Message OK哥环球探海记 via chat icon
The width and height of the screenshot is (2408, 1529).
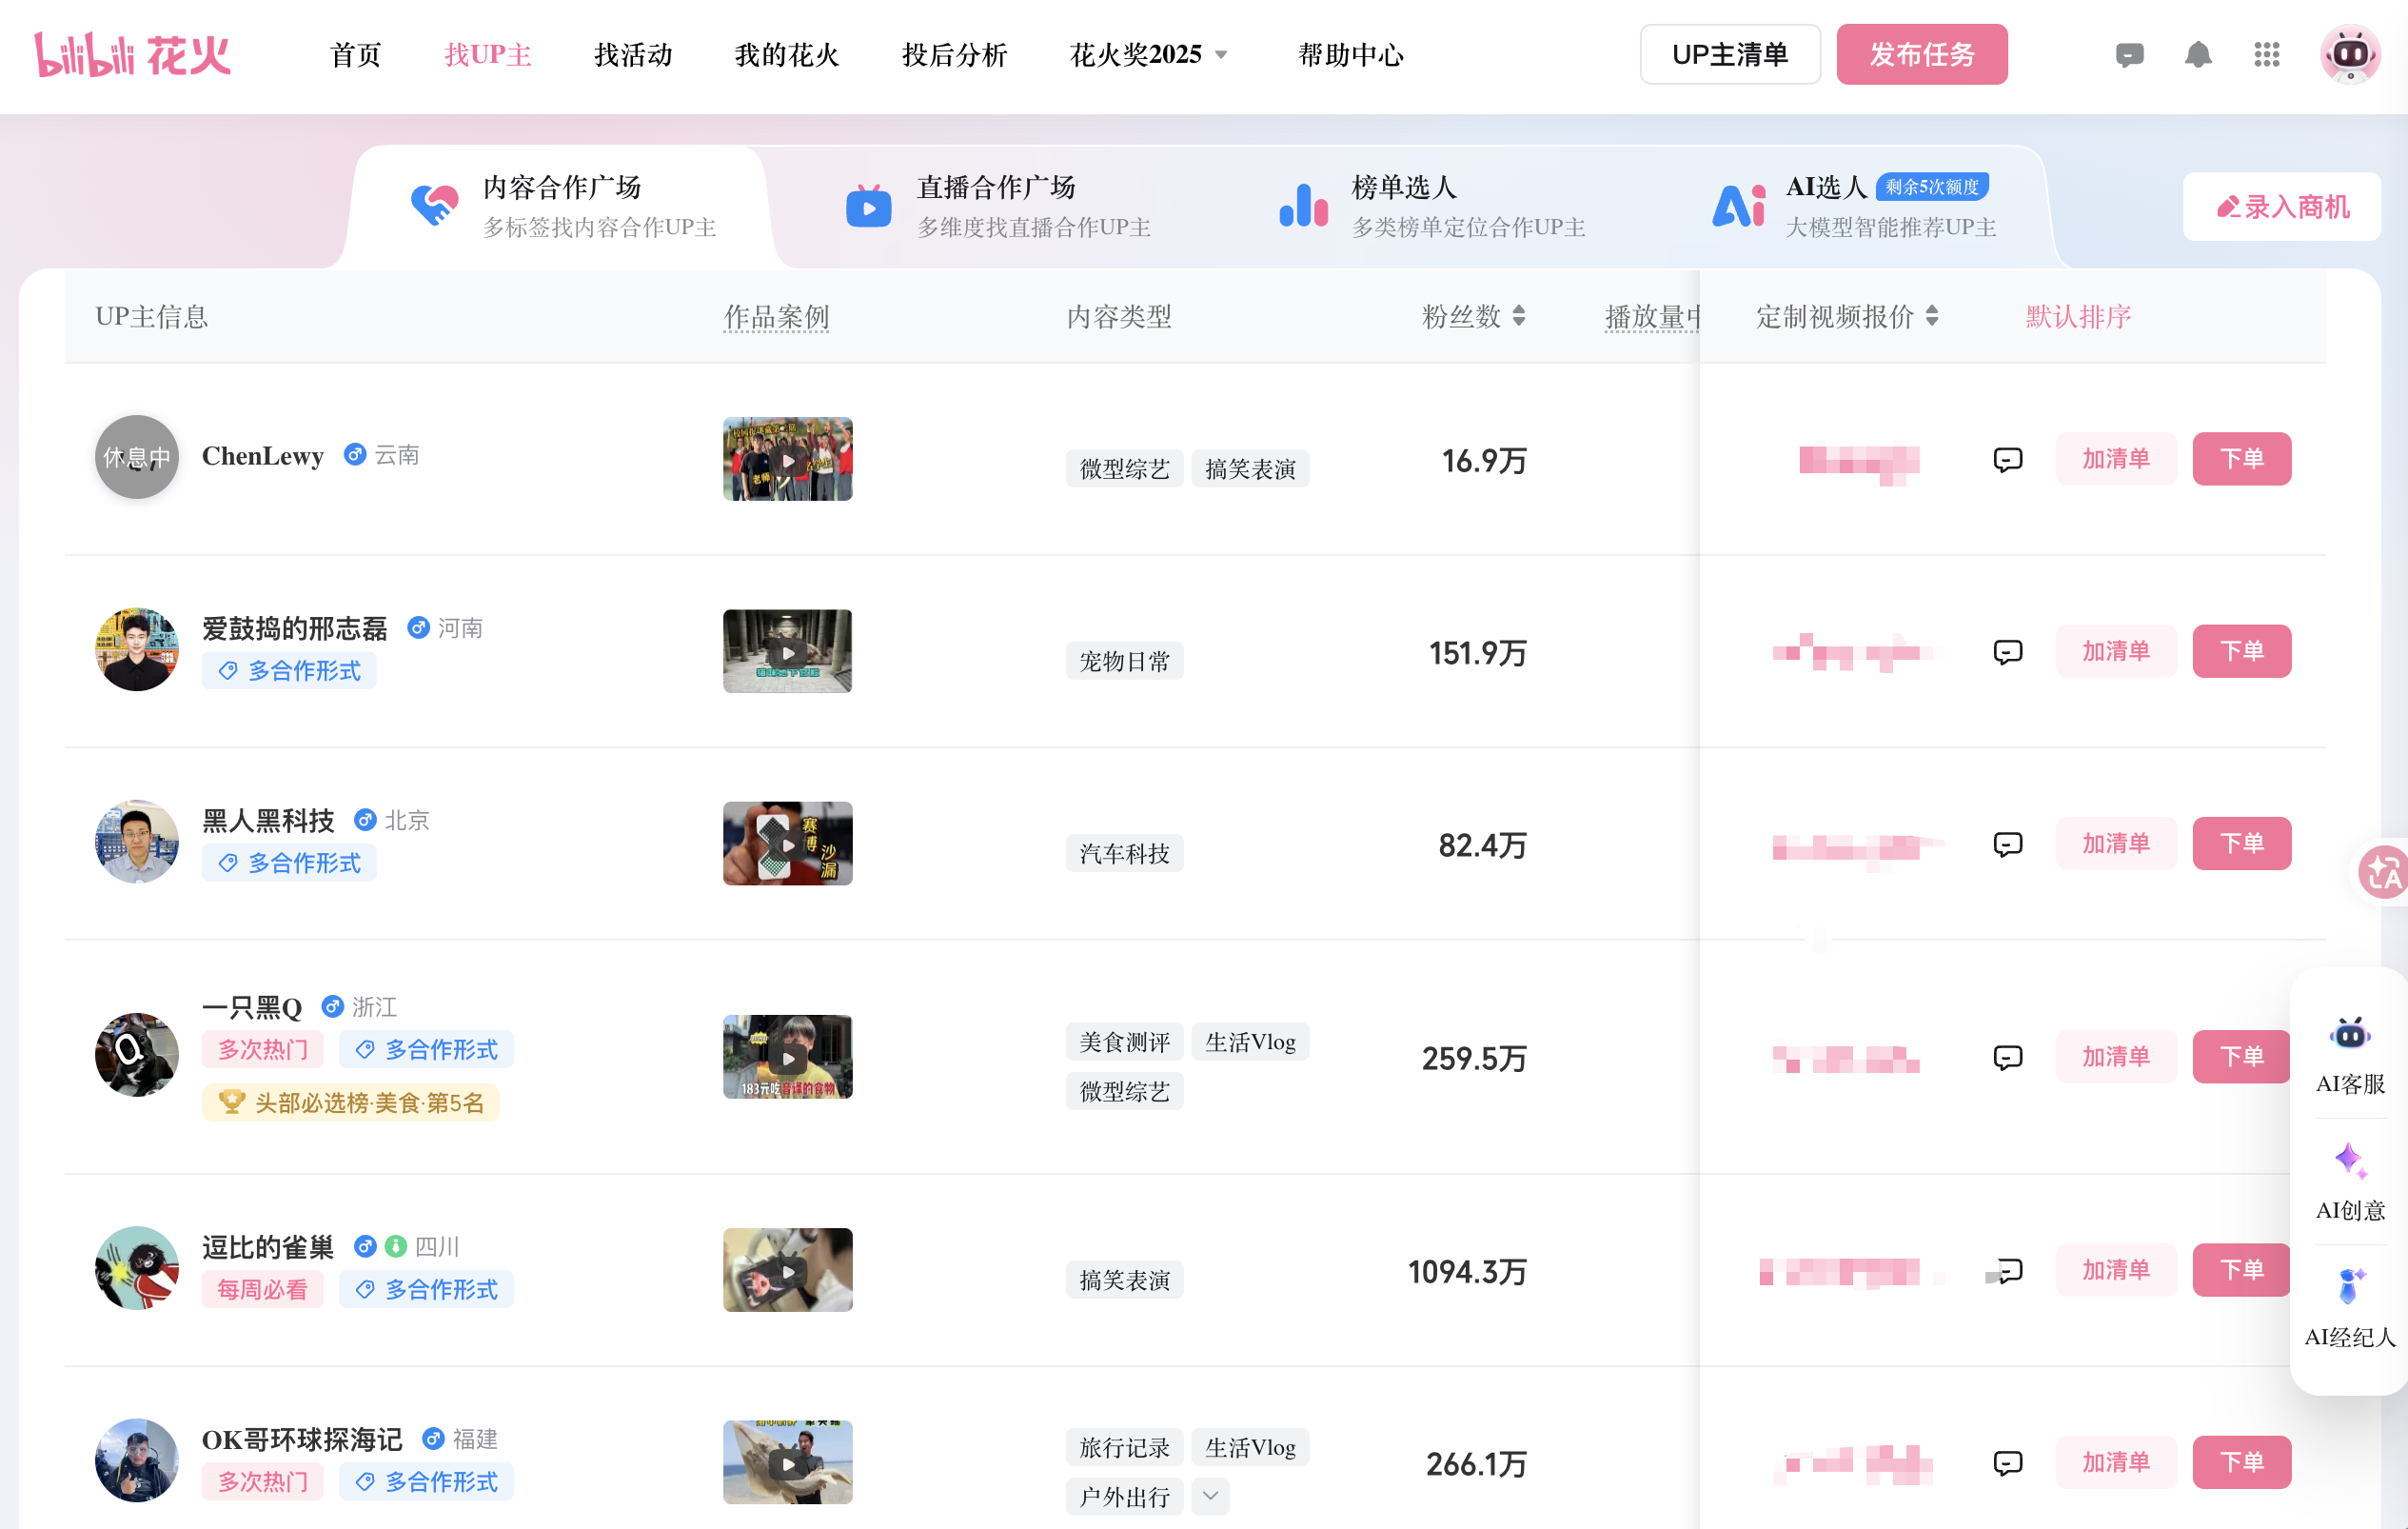(2007, 1463)
